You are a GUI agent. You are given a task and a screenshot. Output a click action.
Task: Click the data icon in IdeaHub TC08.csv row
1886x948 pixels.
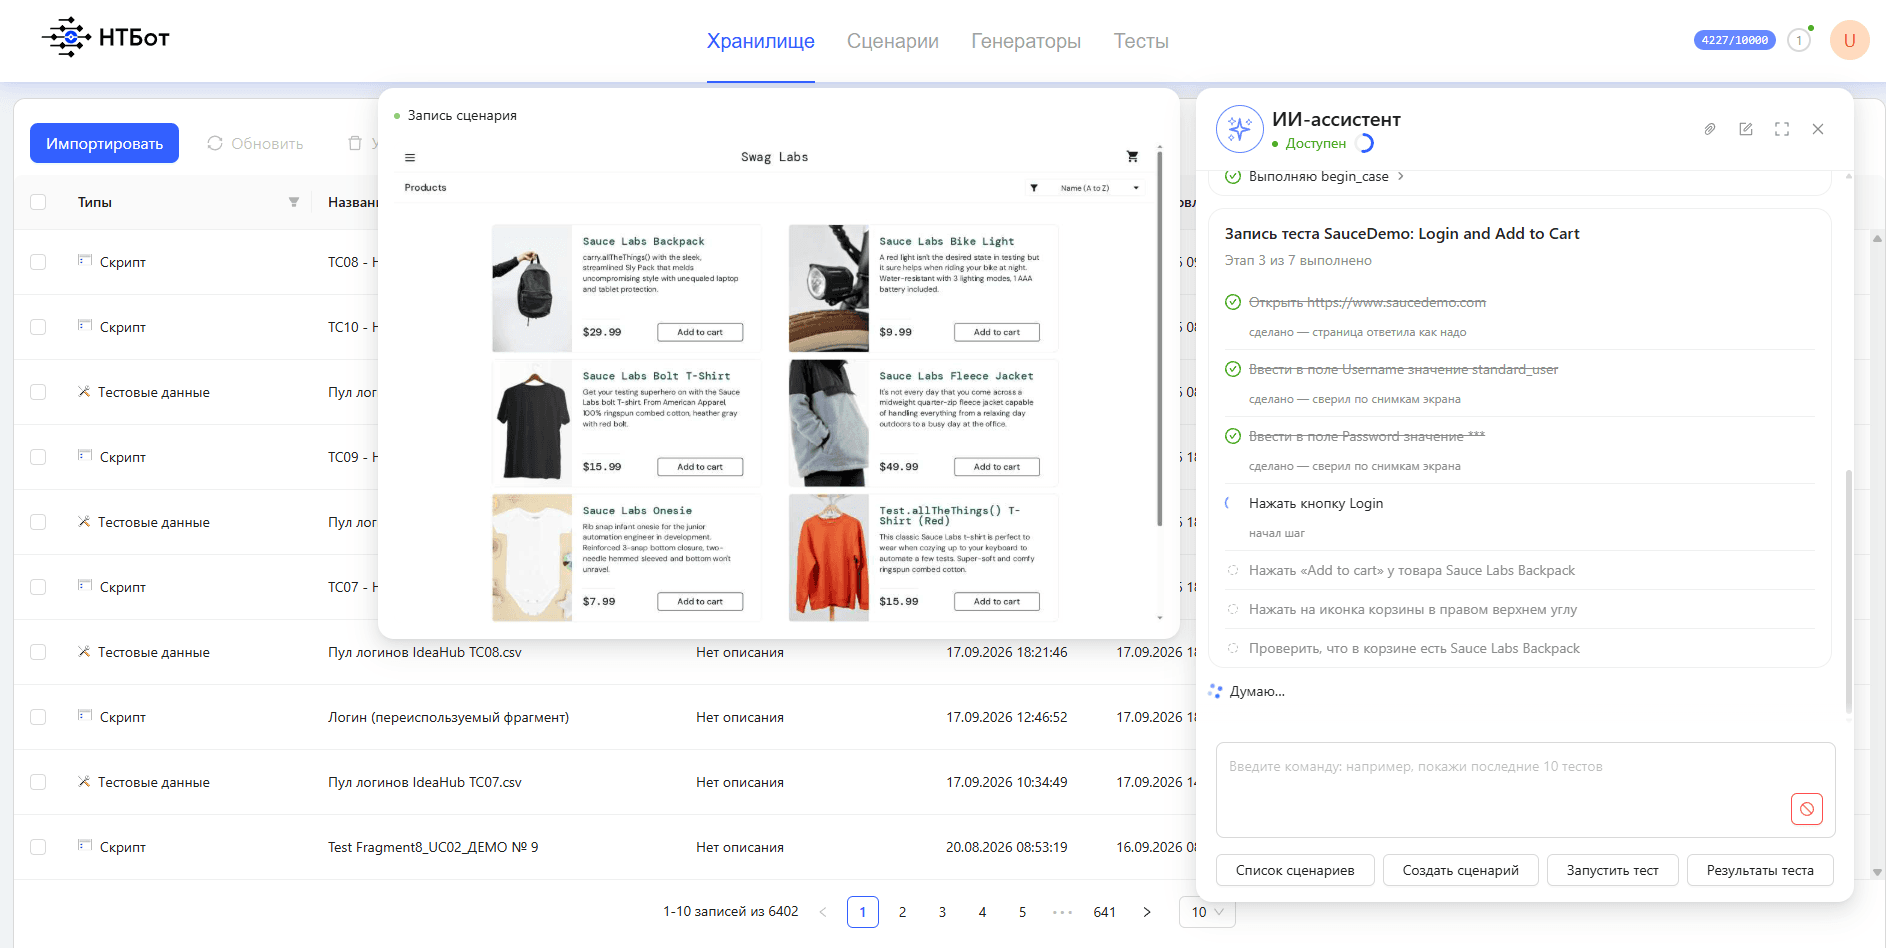coord(84,651)
